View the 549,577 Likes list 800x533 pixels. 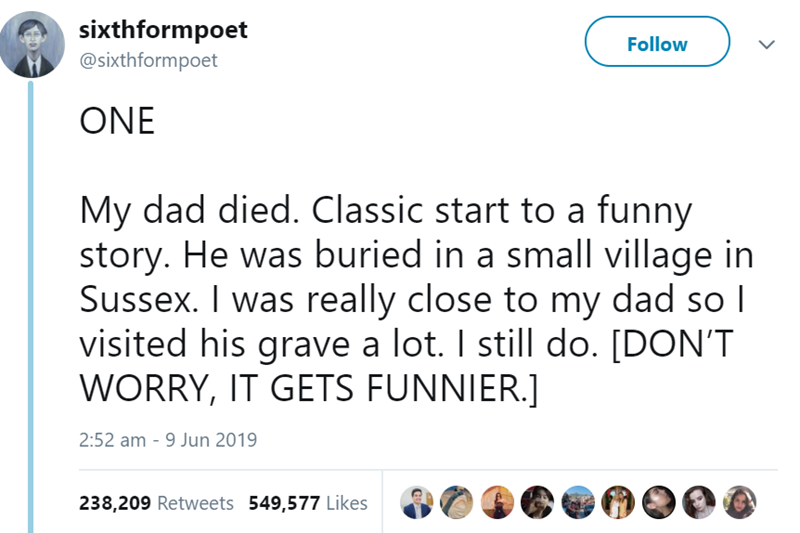[x=308, y=503]
